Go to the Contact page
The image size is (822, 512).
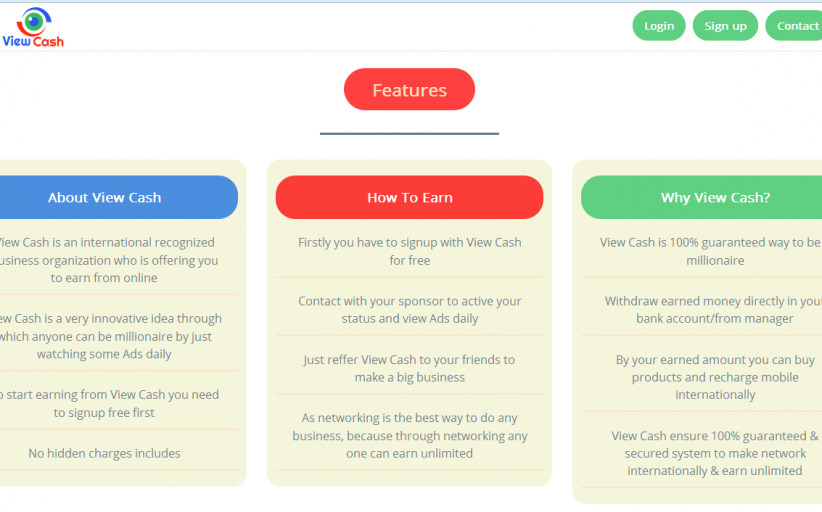click(x=796, y=26)
